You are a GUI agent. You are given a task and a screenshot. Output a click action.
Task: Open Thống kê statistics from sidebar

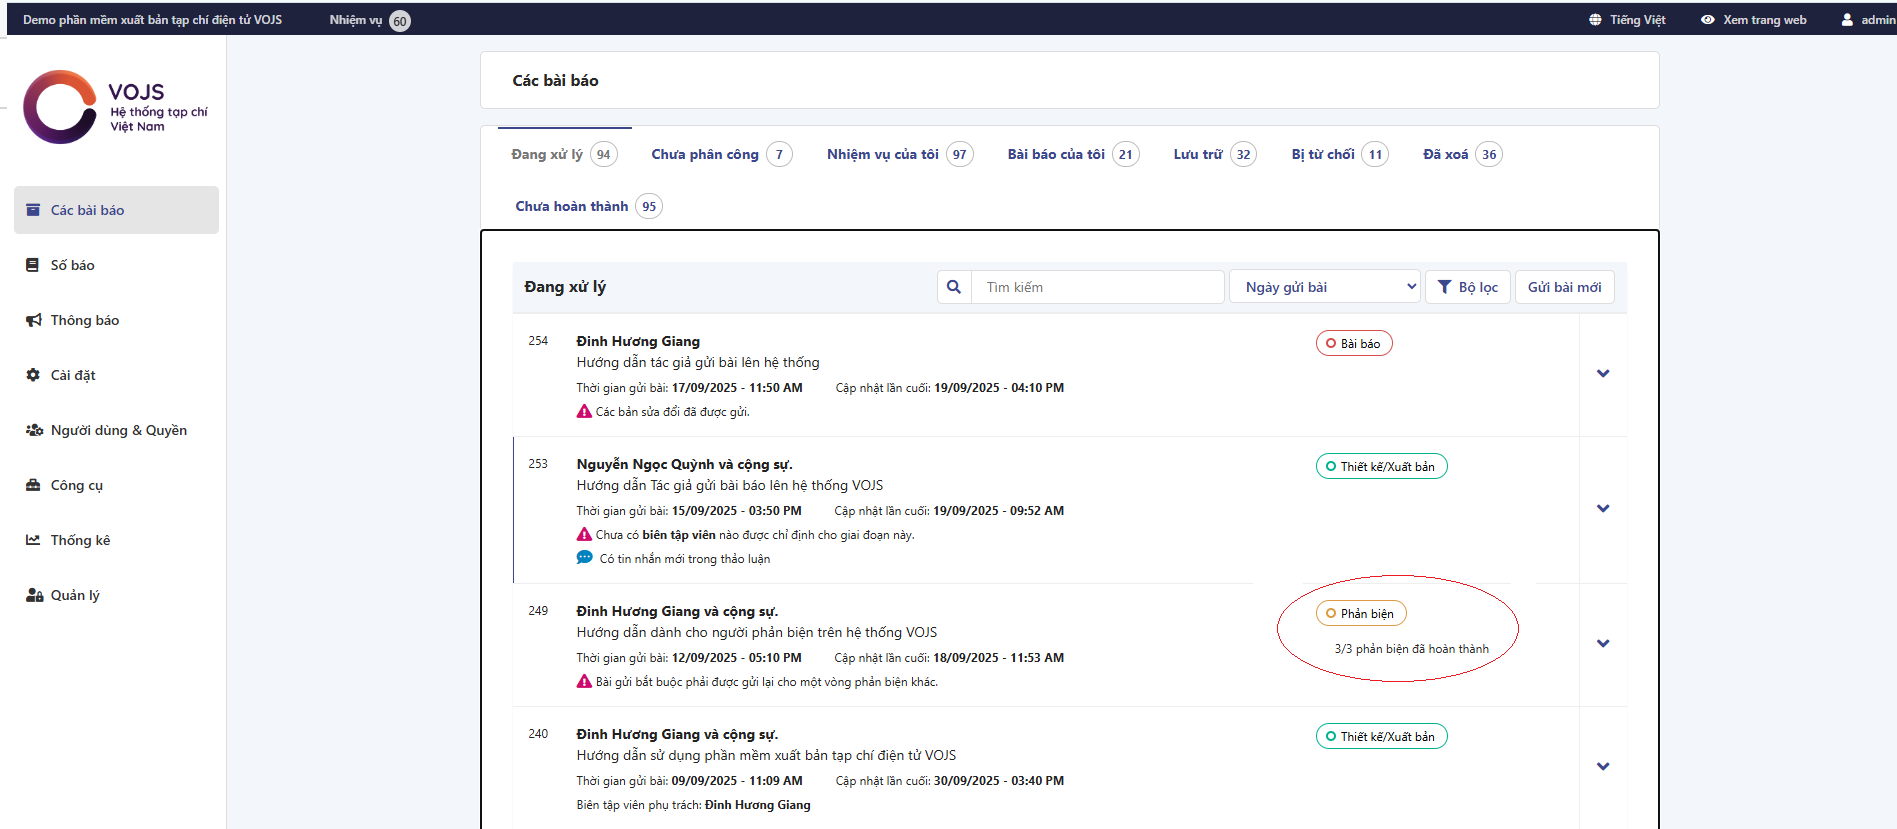(x=80, y=540)
